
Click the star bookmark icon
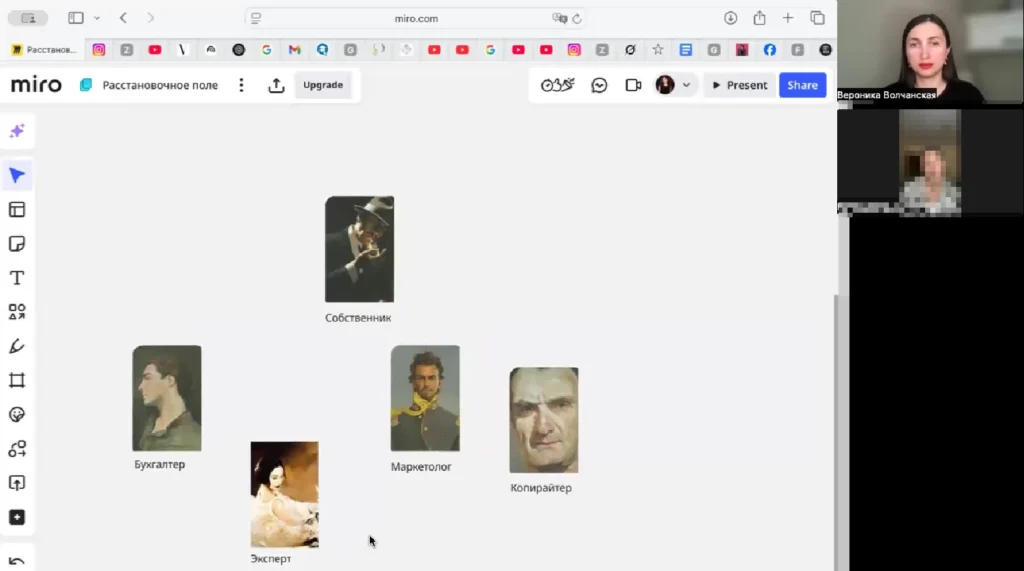[x=658, y=50]
